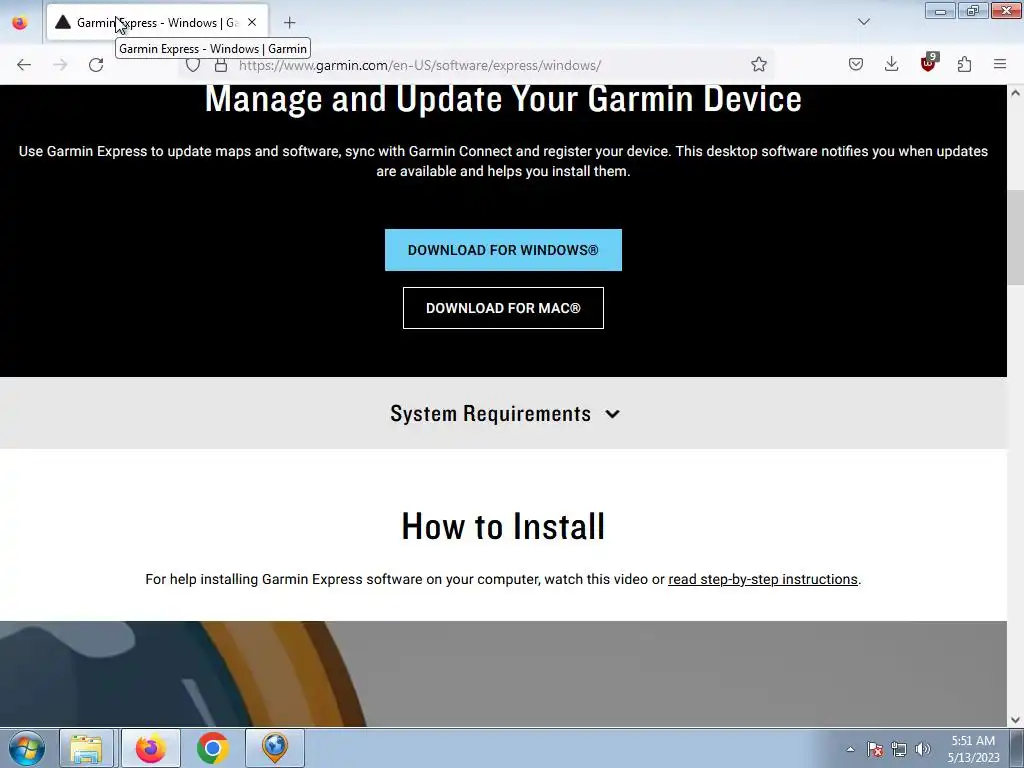Viewport: 1024px width, 768px height.
Task: Open the tracking protection shield icon
Action: point(193,65)
